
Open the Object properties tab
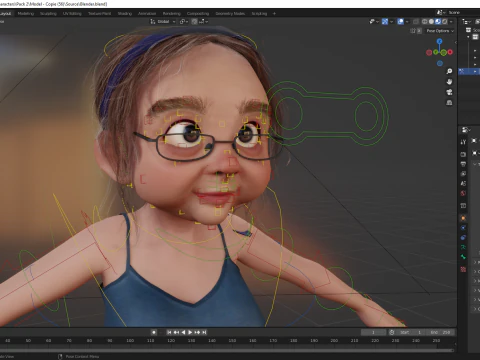coord(463,218)
